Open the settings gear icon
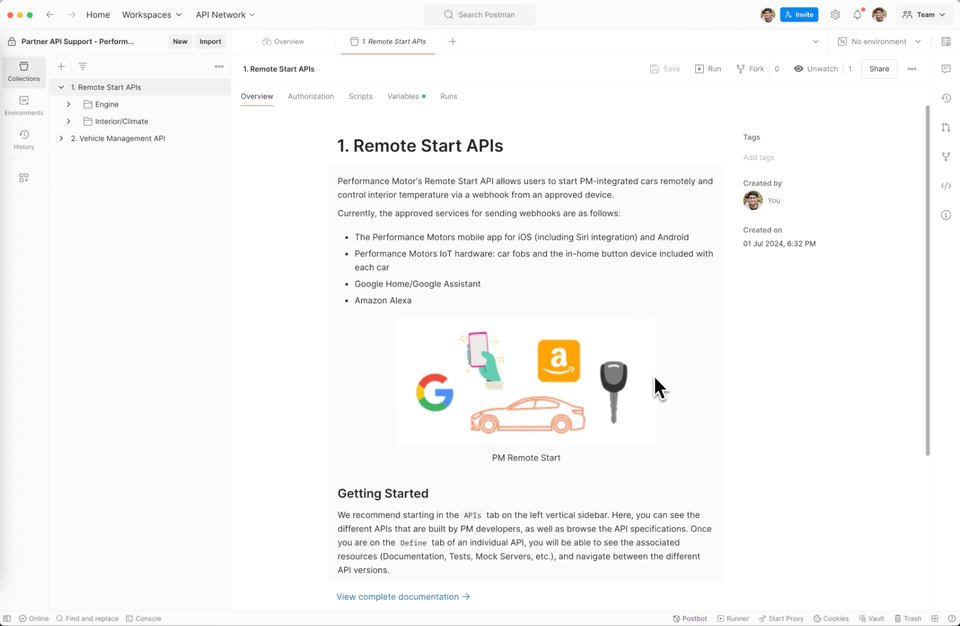Image resolution: width=960 pixels, height=626 pixels. point(835,15)
